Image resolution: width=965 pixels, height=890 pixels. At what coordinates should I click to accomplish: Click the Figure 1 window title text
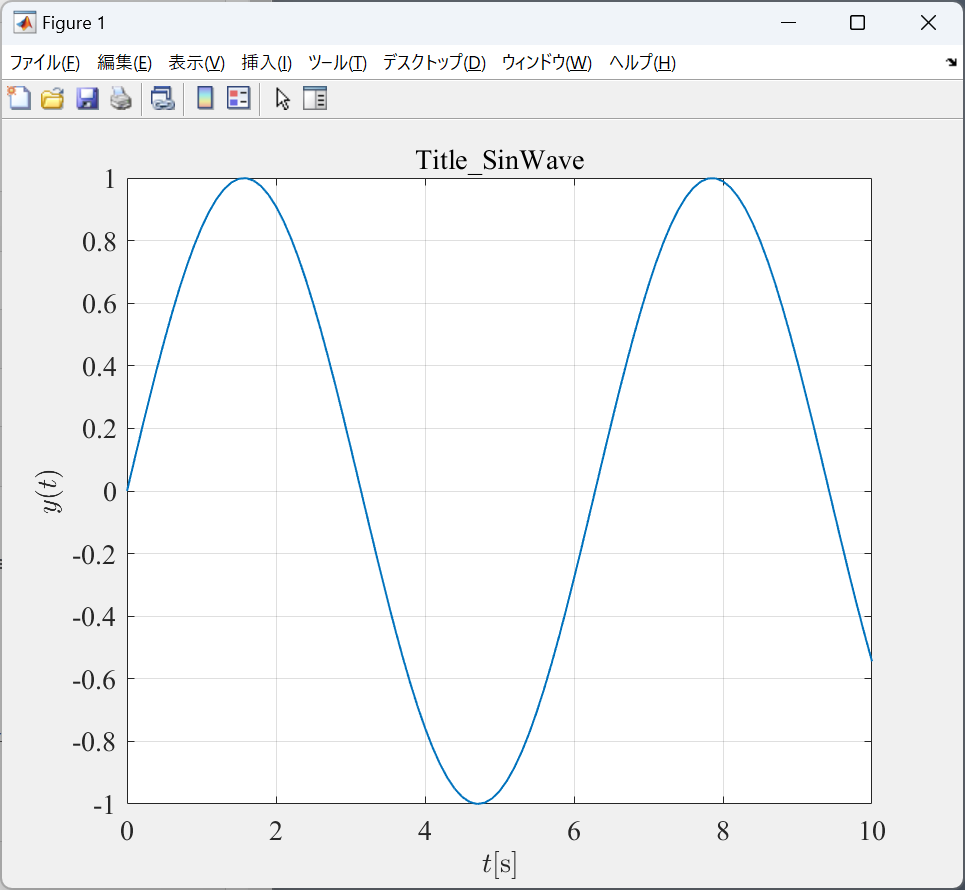point(74,23)
